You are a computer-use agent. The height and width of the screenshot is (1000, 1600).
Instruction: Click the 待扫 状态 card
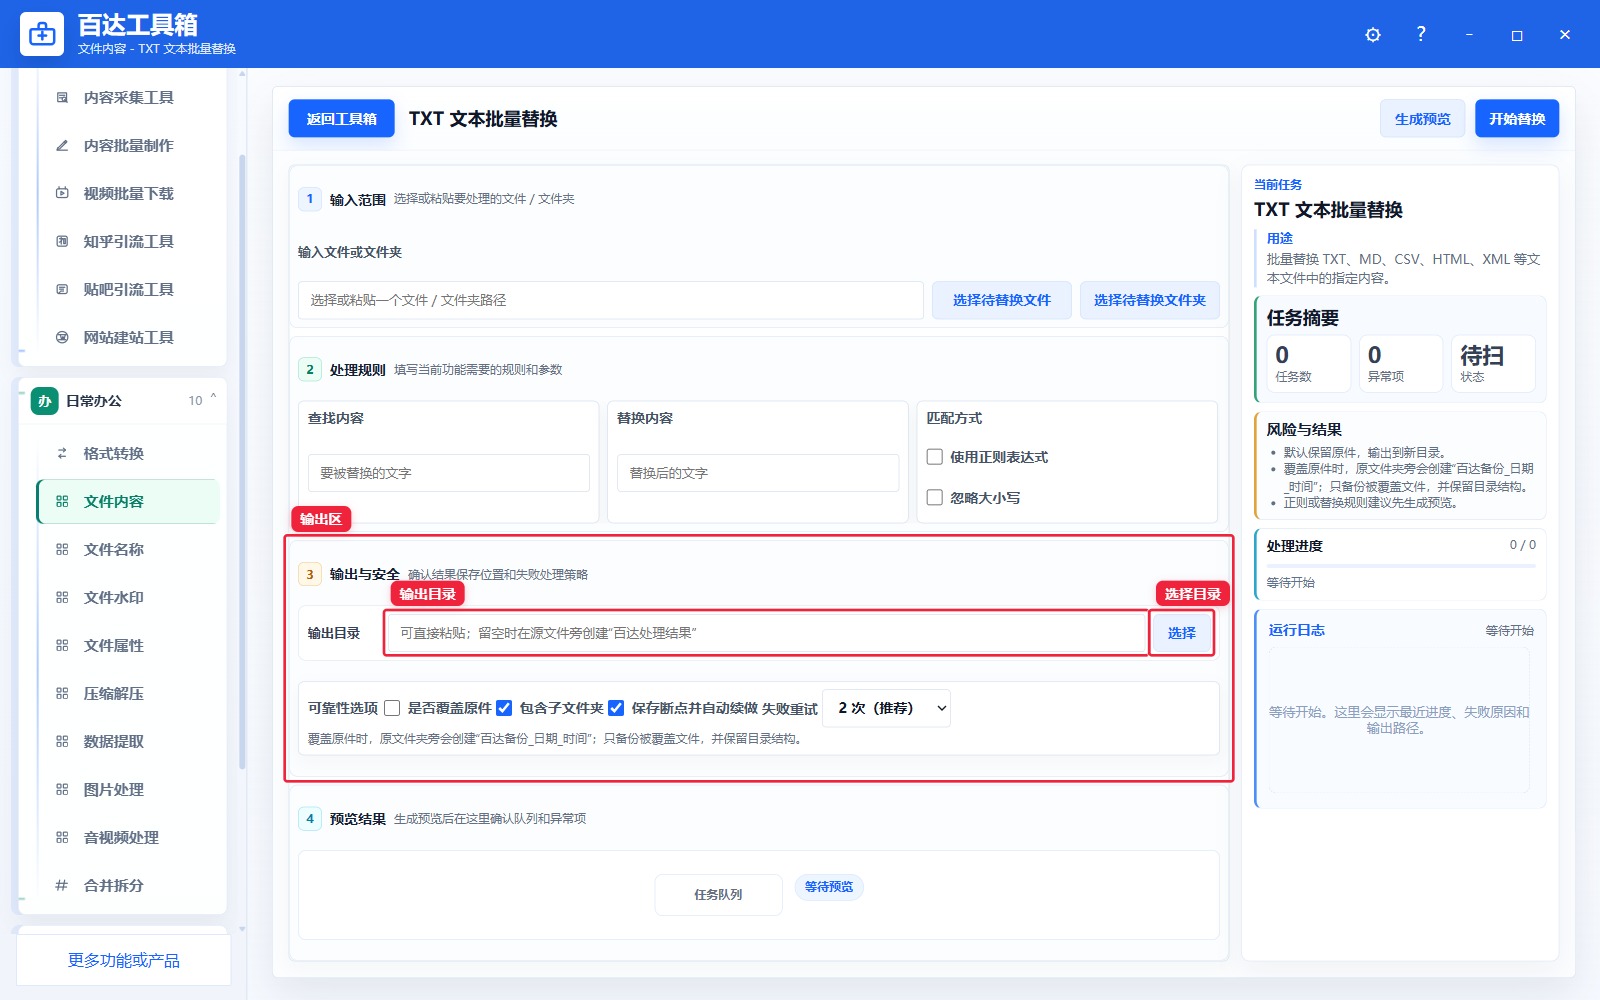1493,363
